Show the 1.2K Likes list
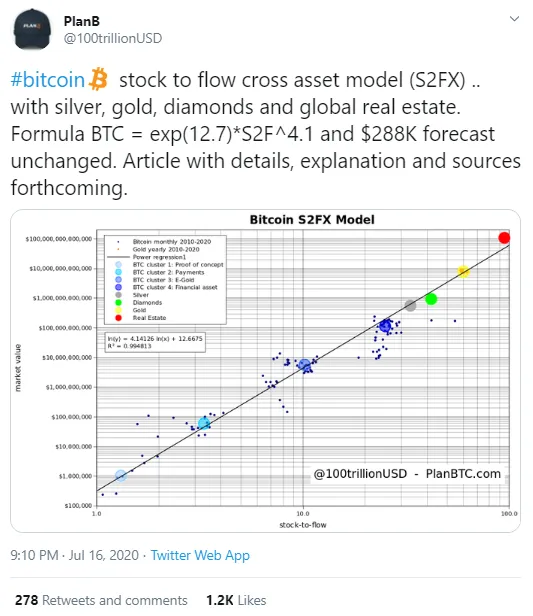The width and height of the screenshot is (533, 616). 236,600
